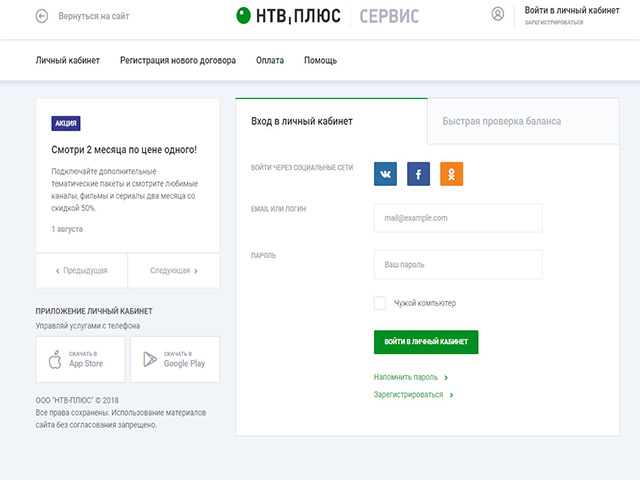This screenshot has height=480, width=640.
Task: Click the user profile icon in the header
Action: pos(498,14)
